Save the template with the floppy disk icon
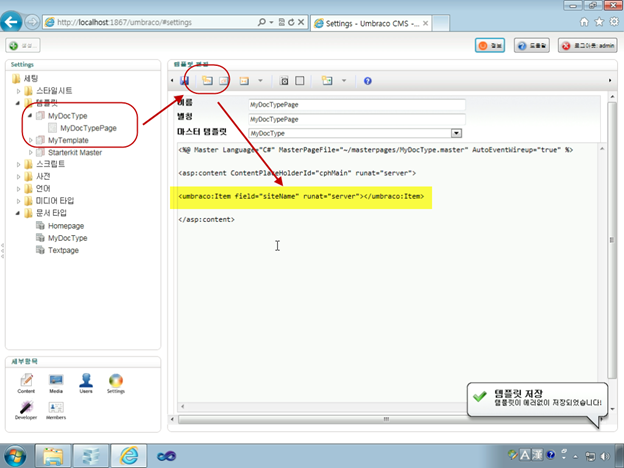Viewport: 624px width, 468px height. [x=184, y=81]
